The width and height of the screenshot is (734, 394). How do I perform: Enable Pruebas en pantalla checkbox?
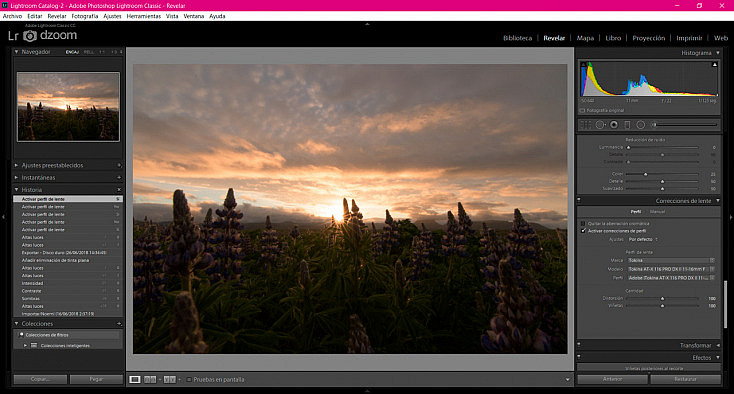tap(189, 379)
